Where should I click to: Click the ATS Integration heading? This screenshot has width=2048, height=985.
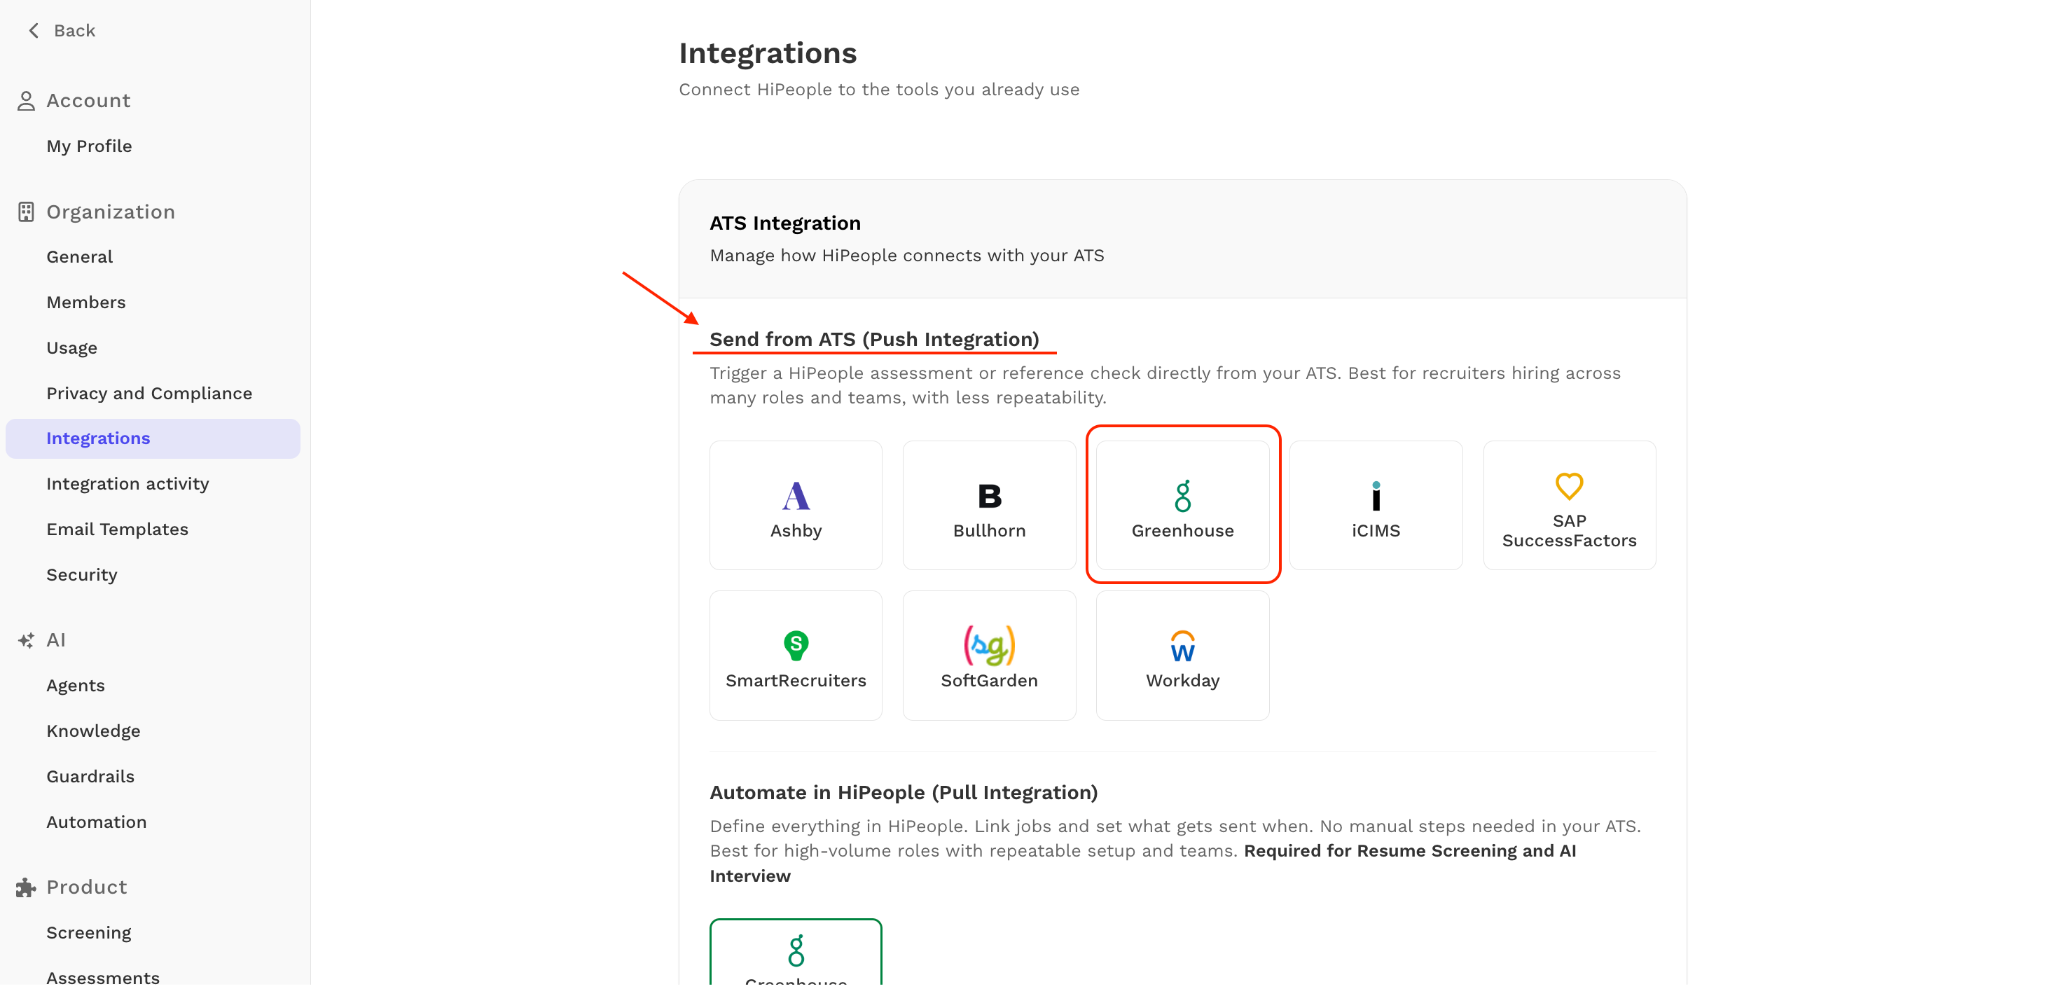[x=785, y=223]
